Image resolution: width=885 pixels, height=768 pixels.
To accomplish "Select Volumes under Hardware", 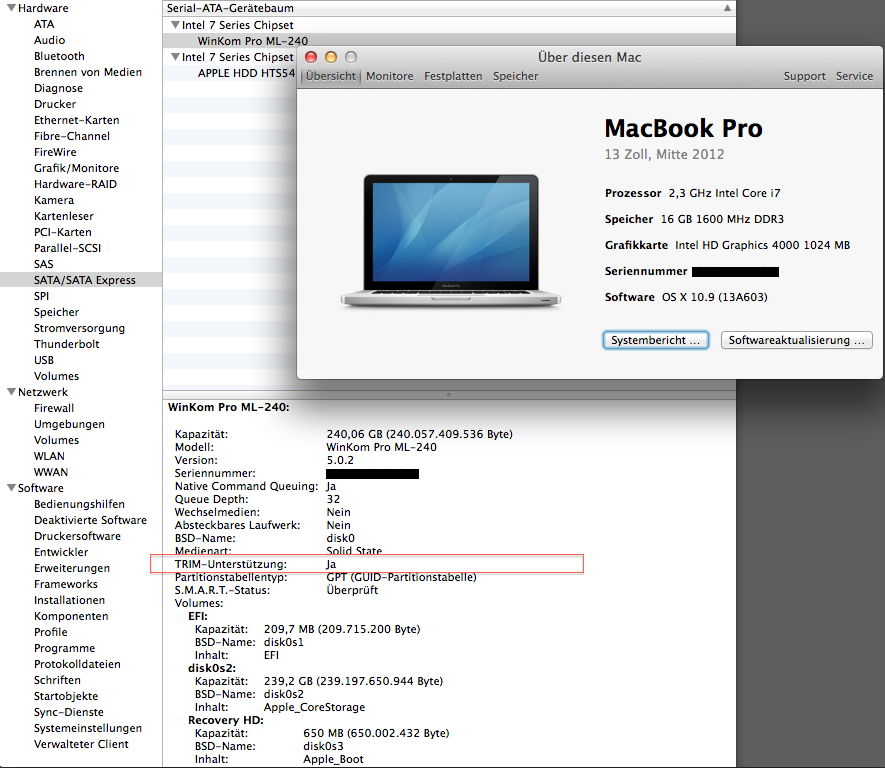I will [x=56, y=376].
